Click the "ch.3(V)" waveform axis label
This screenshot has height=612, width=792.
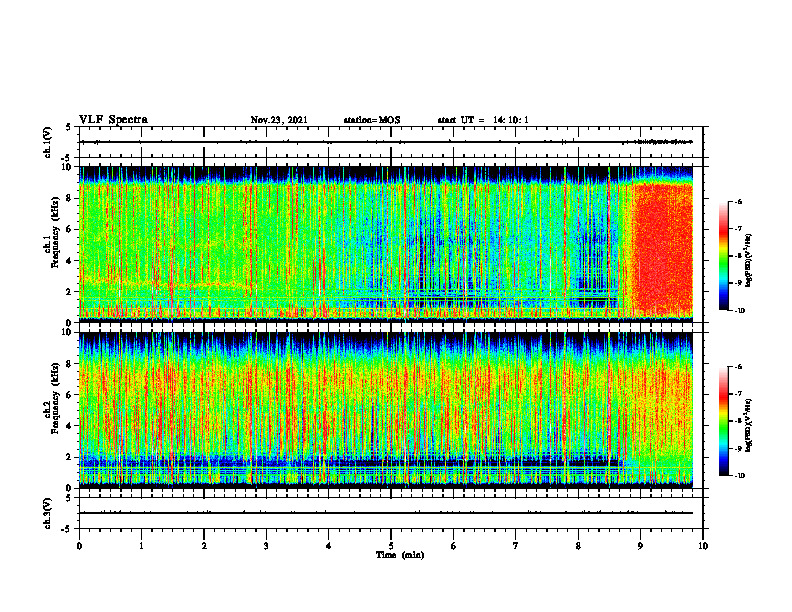tap(47, 513)
